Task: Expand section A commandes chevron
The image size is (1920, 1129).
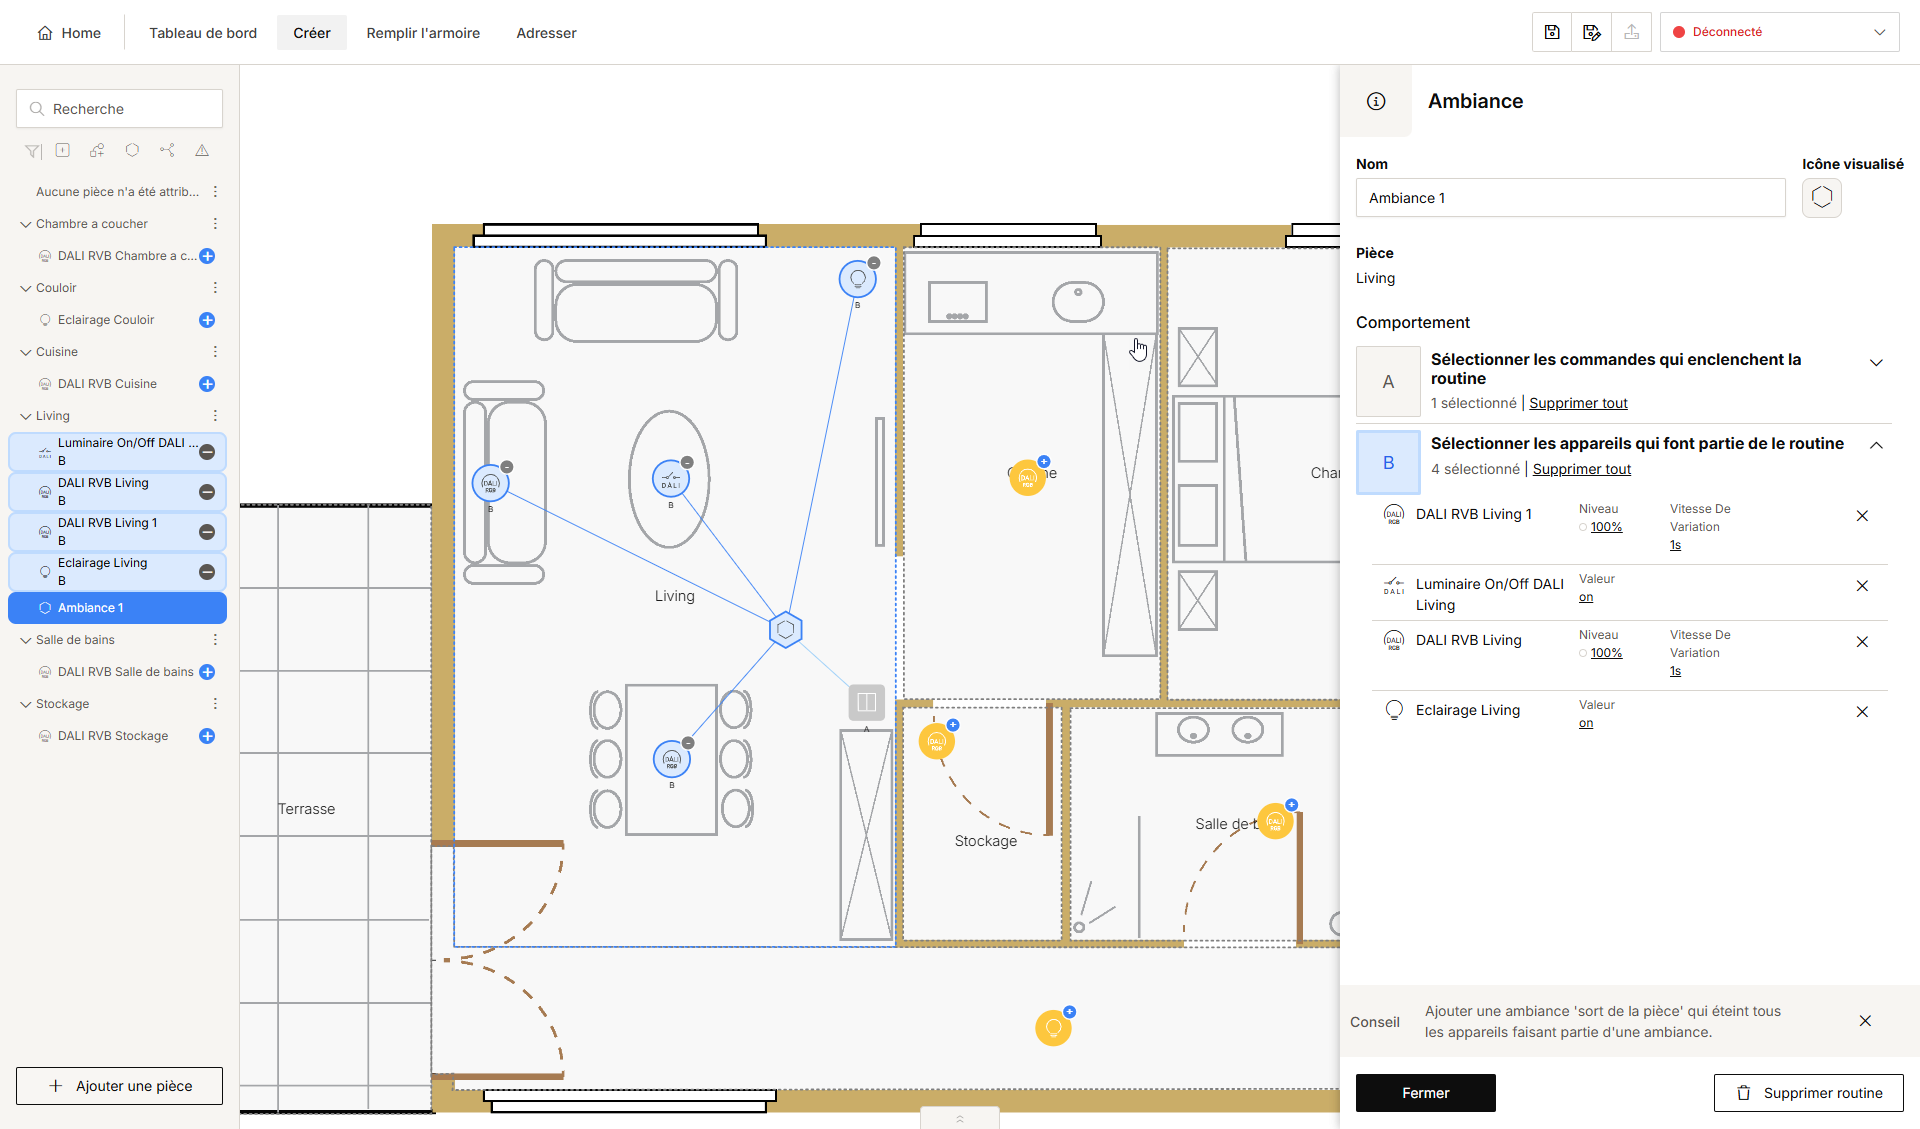Action: tap(1876, 363)
